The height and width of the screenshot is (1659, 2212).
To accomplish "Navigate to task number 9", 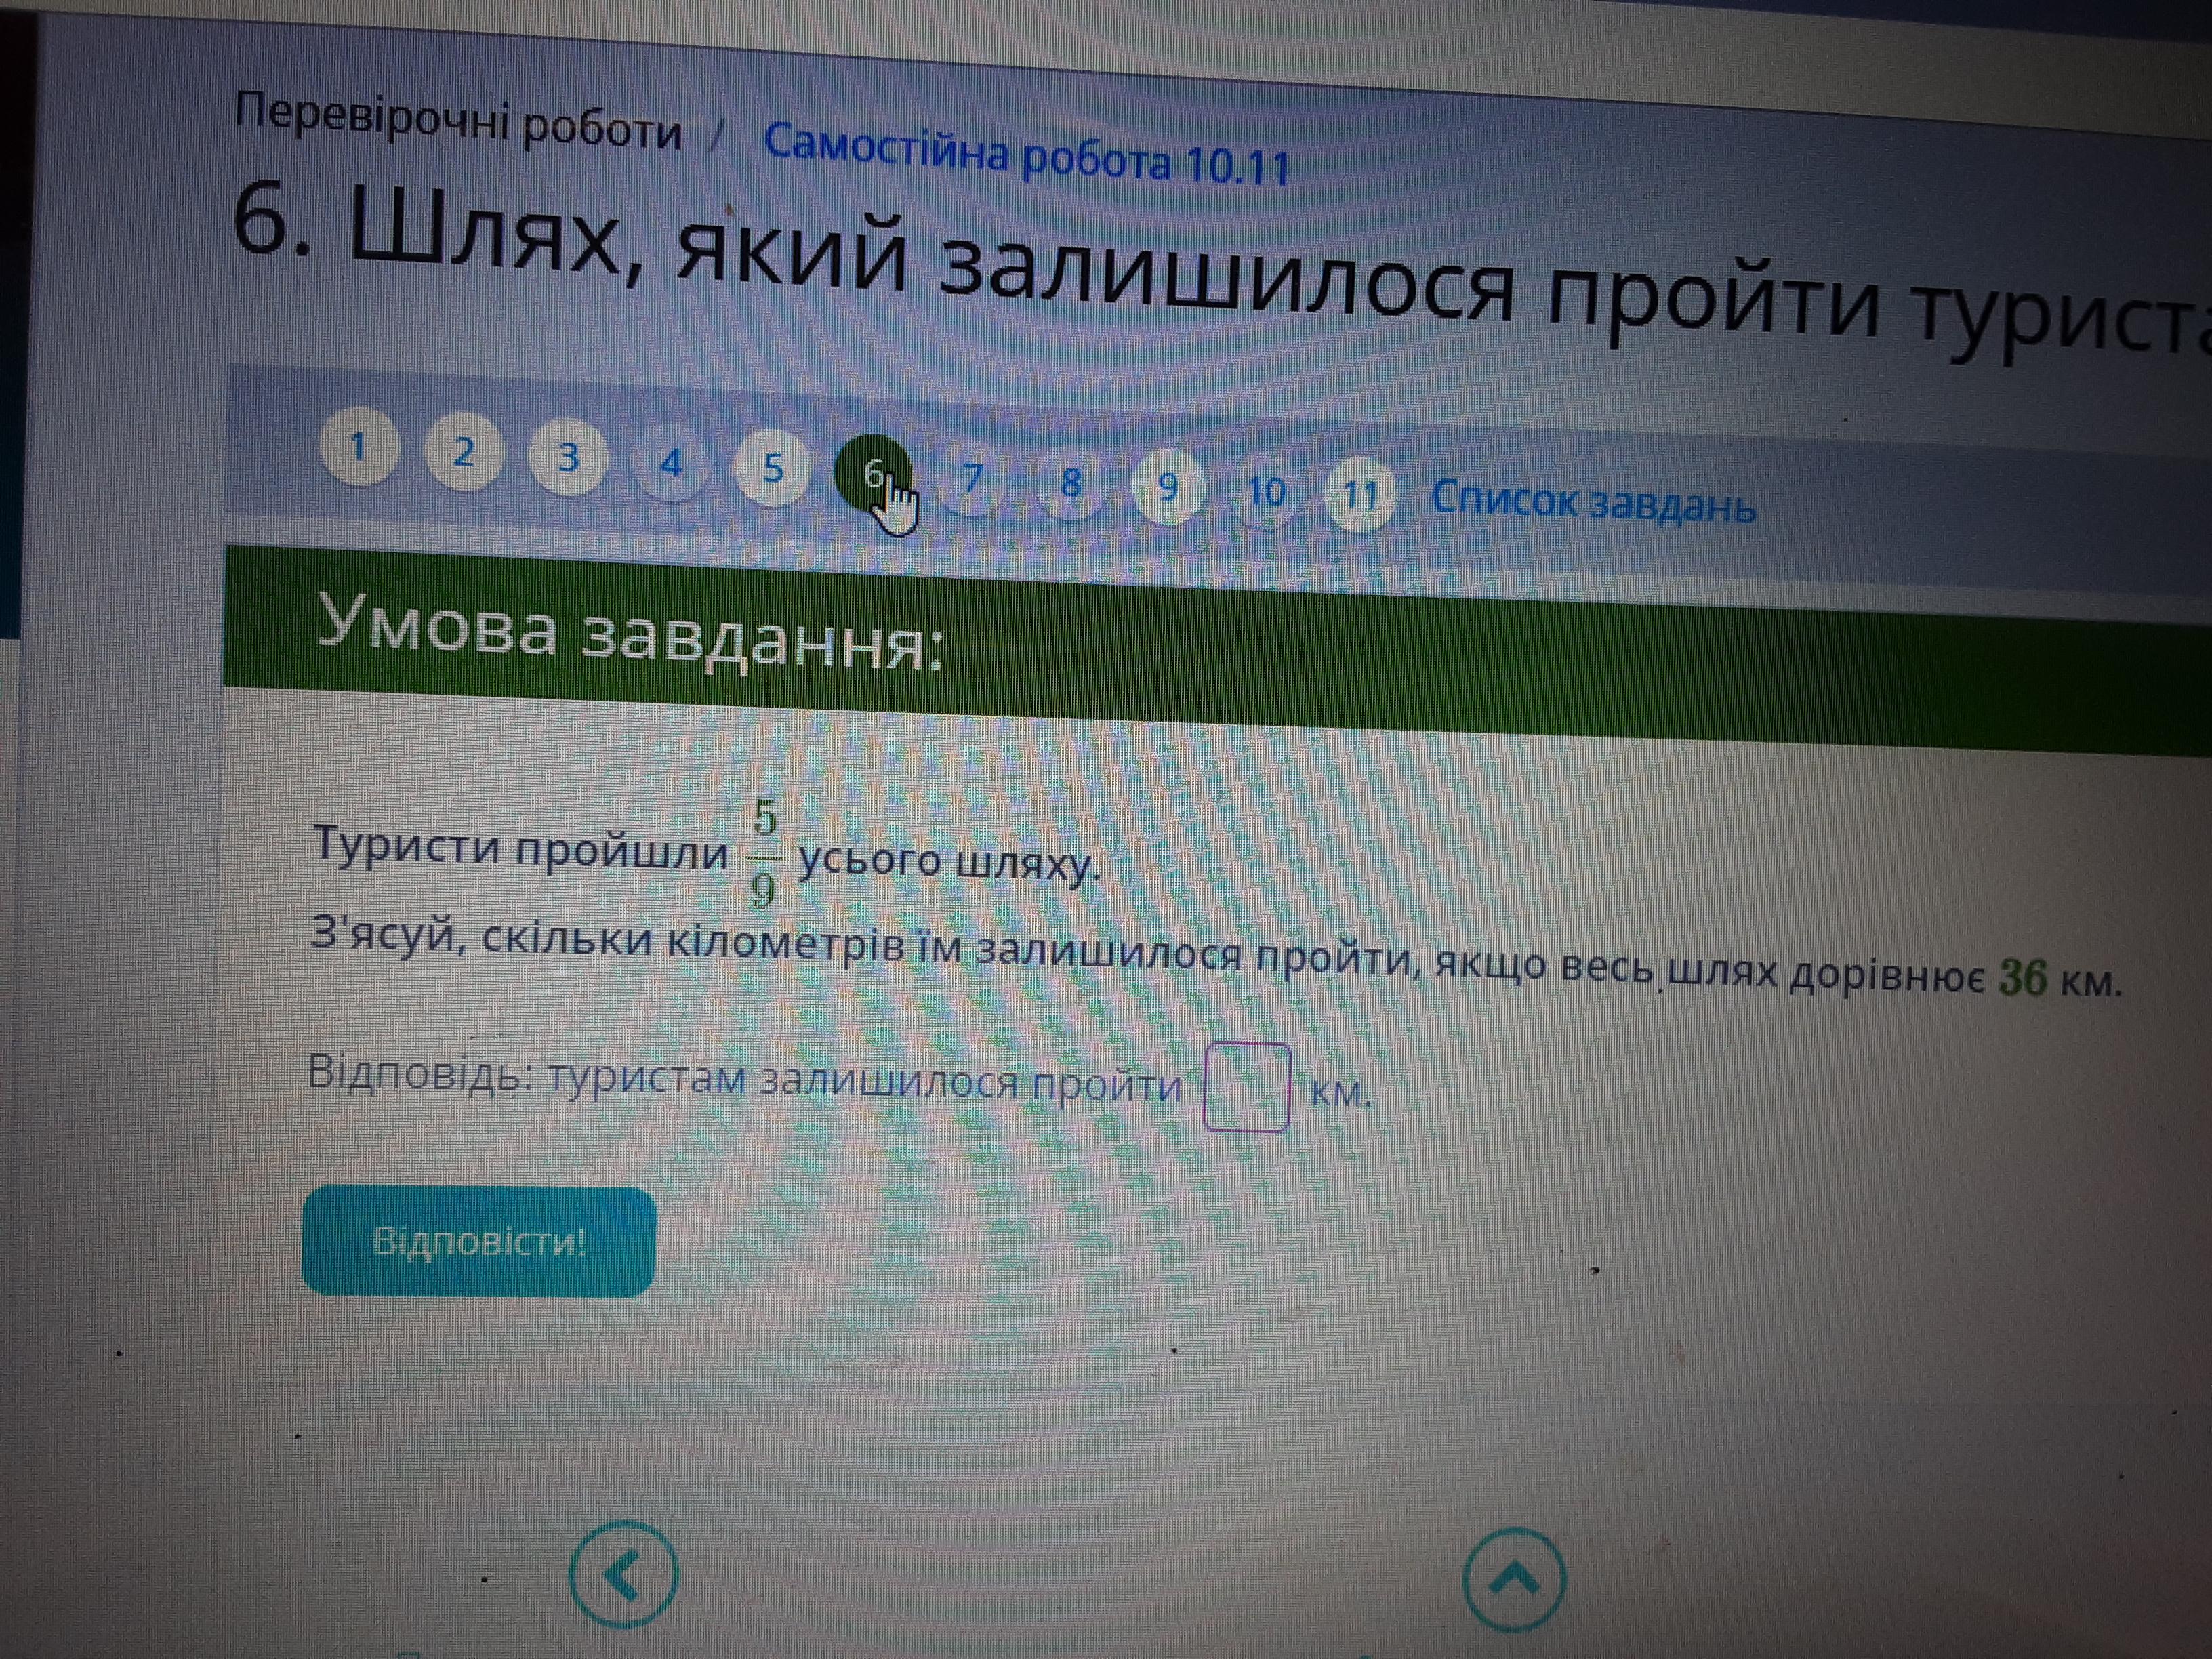I will [x=1167, y=488].
